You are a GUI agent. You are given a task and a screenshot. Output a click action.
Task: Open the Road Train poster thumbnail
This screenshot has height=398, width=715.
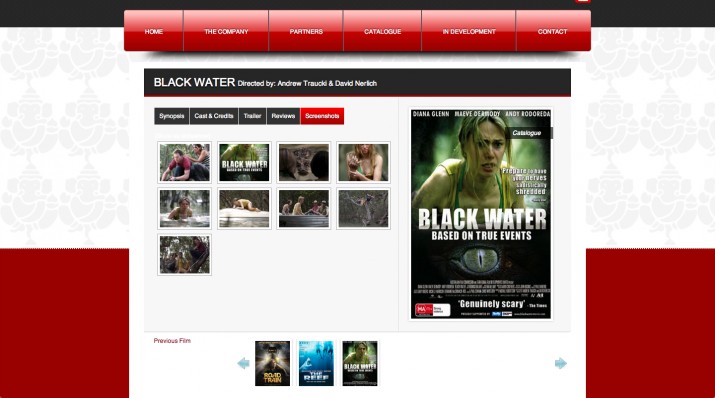(x=272, y=363)
